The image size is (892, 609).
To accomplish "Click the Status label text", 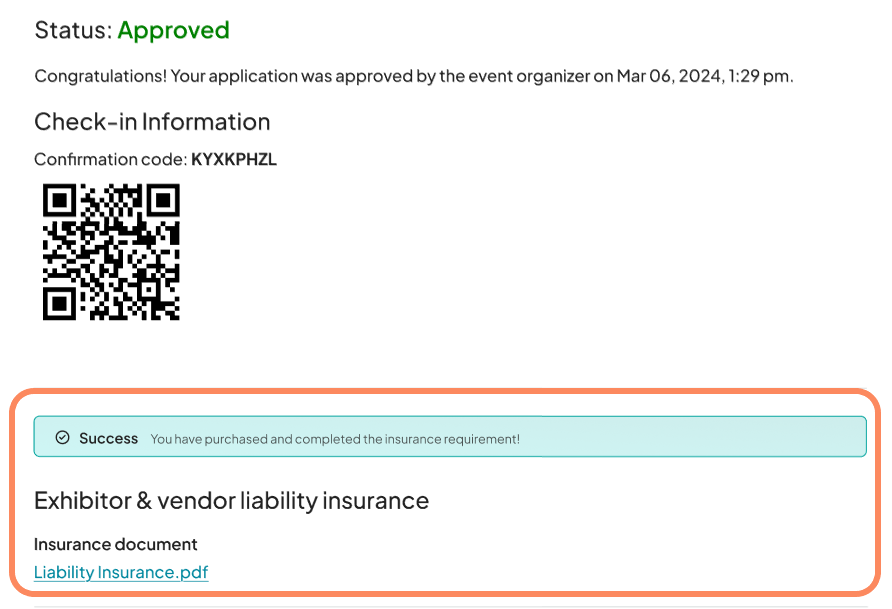I will pos(73,30).
